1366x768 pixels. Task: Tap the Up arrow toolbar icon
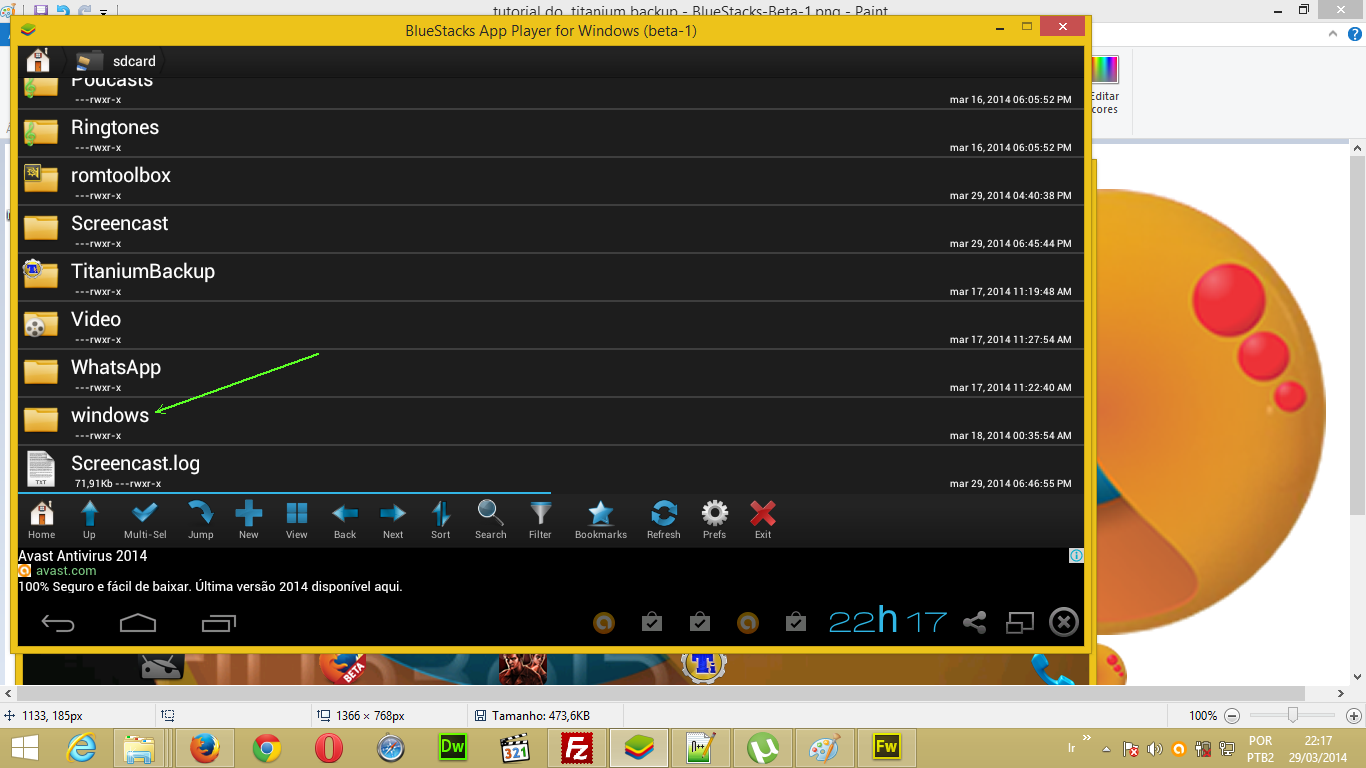(x=90, y=520)
